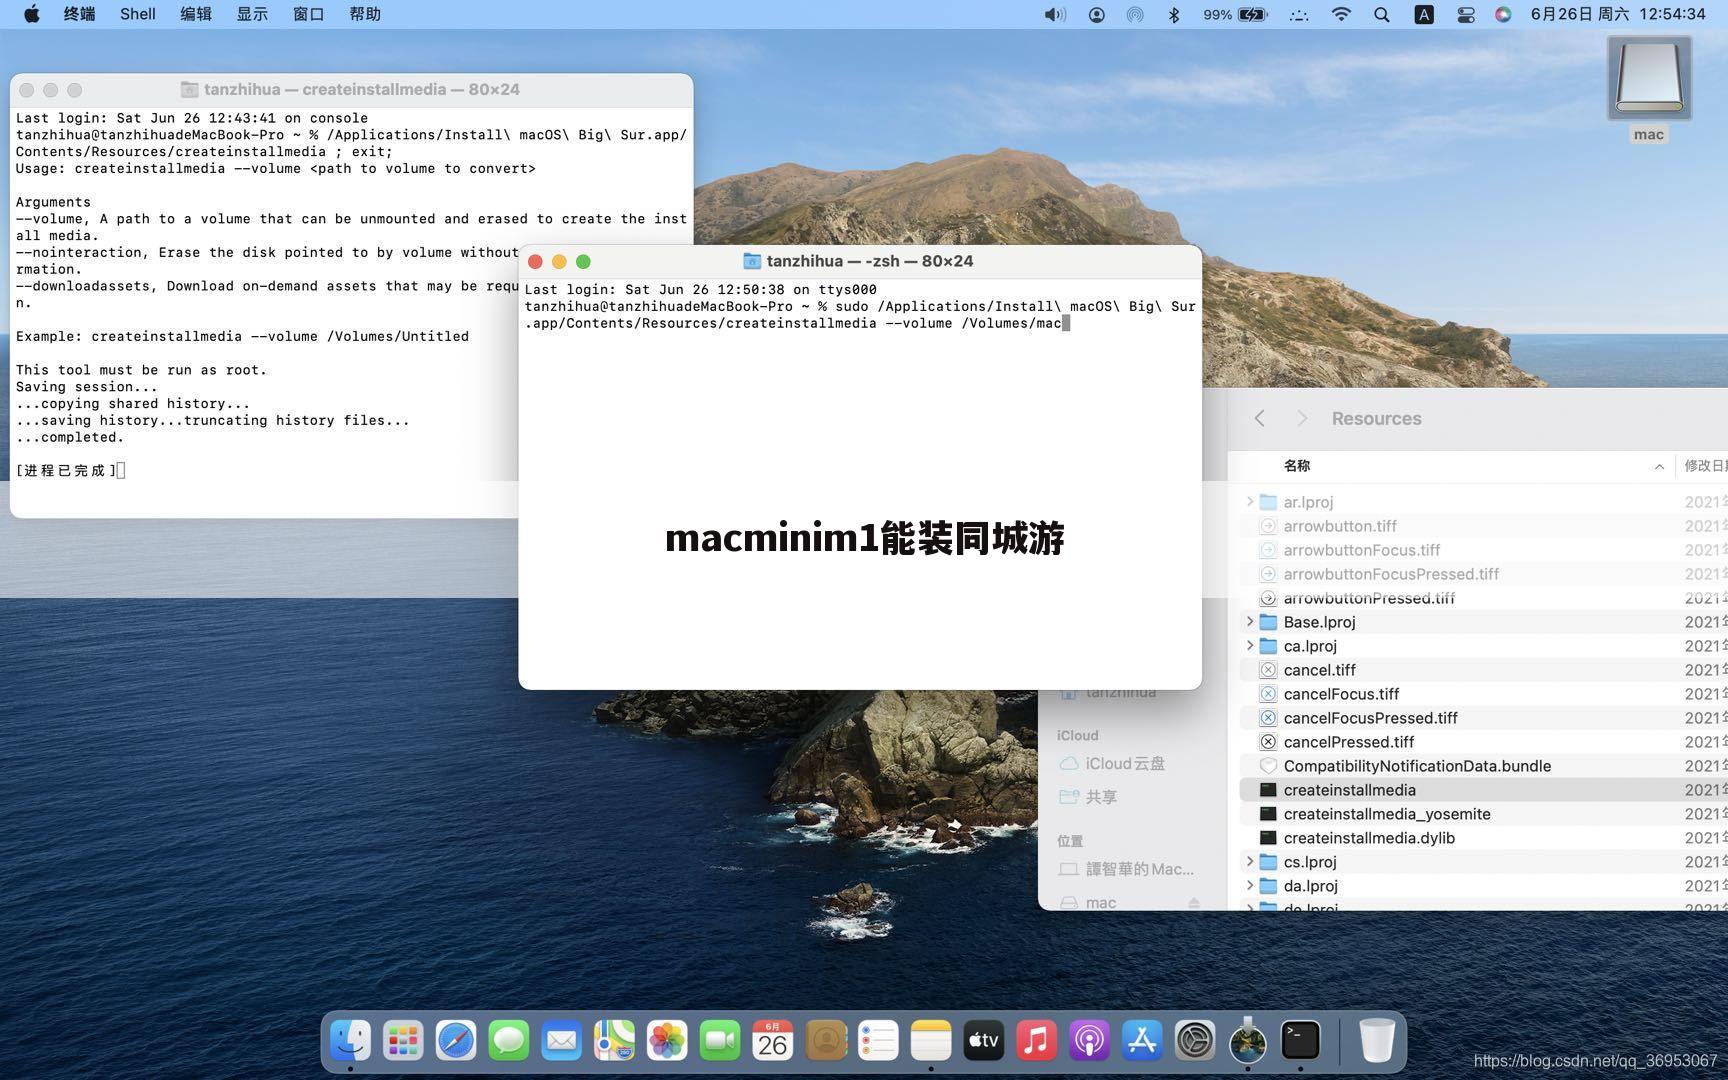Expand the cs.lproj folder
This screenshot has height=1080, width=1728.
1249,862
